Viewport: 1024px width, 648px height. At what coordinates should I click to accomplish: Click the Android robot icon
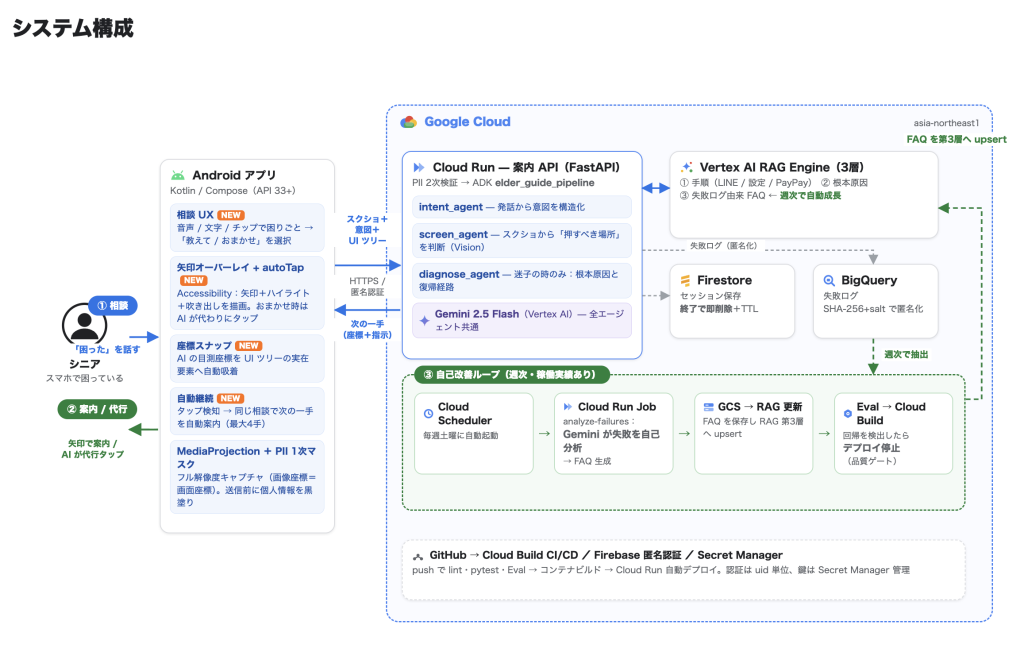[178, 175]
